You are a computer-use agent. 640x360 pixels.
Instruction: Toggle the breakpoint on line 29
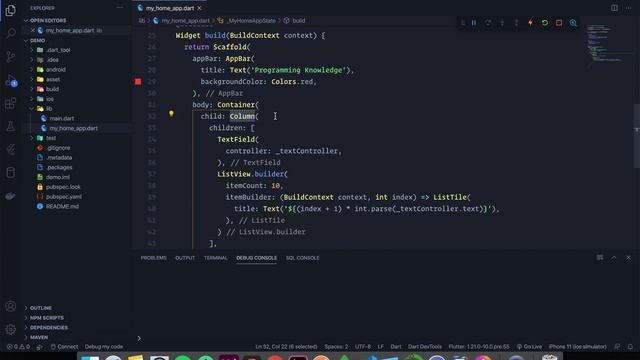coord(138,82)
